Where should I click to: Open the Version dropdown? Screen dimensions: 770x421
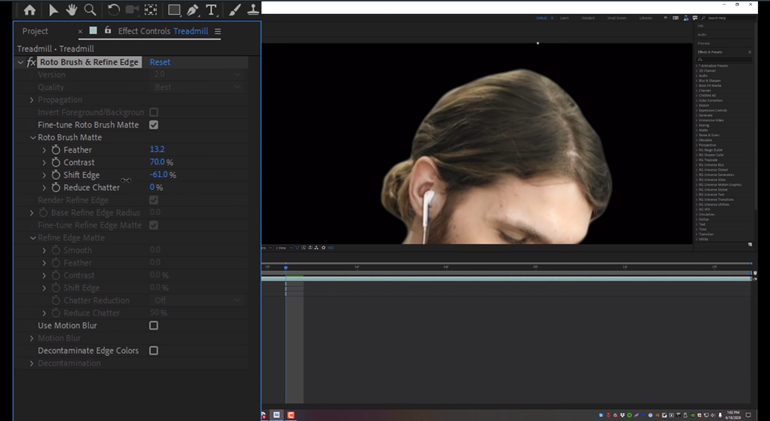coord(196,75)
